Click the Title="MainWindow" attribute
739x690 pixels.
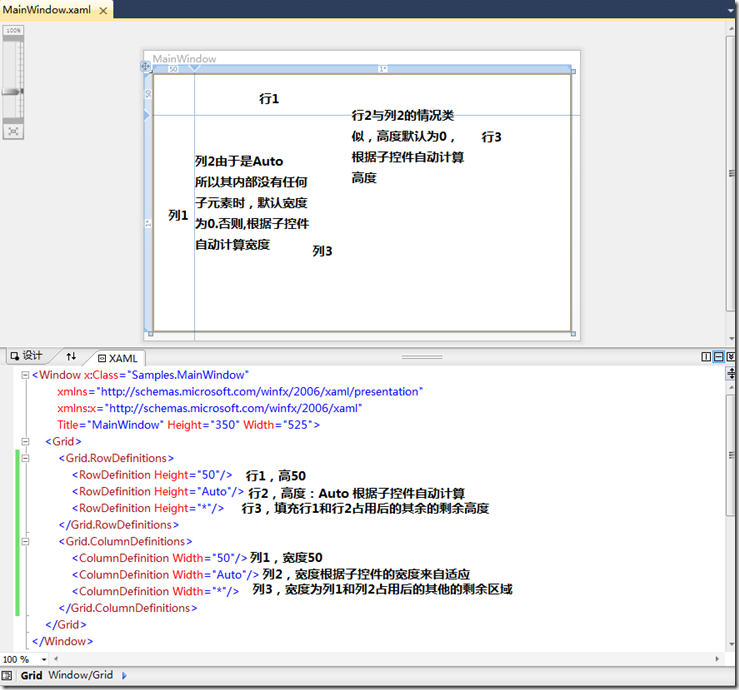click(110, 425)
